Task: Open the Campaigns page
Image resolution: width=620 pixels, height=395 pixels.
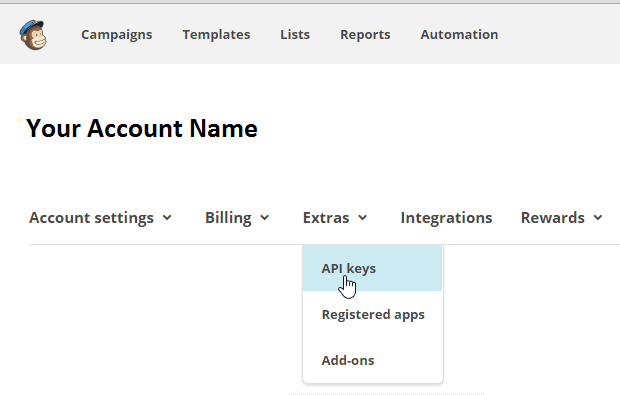Action: [117, 35]
